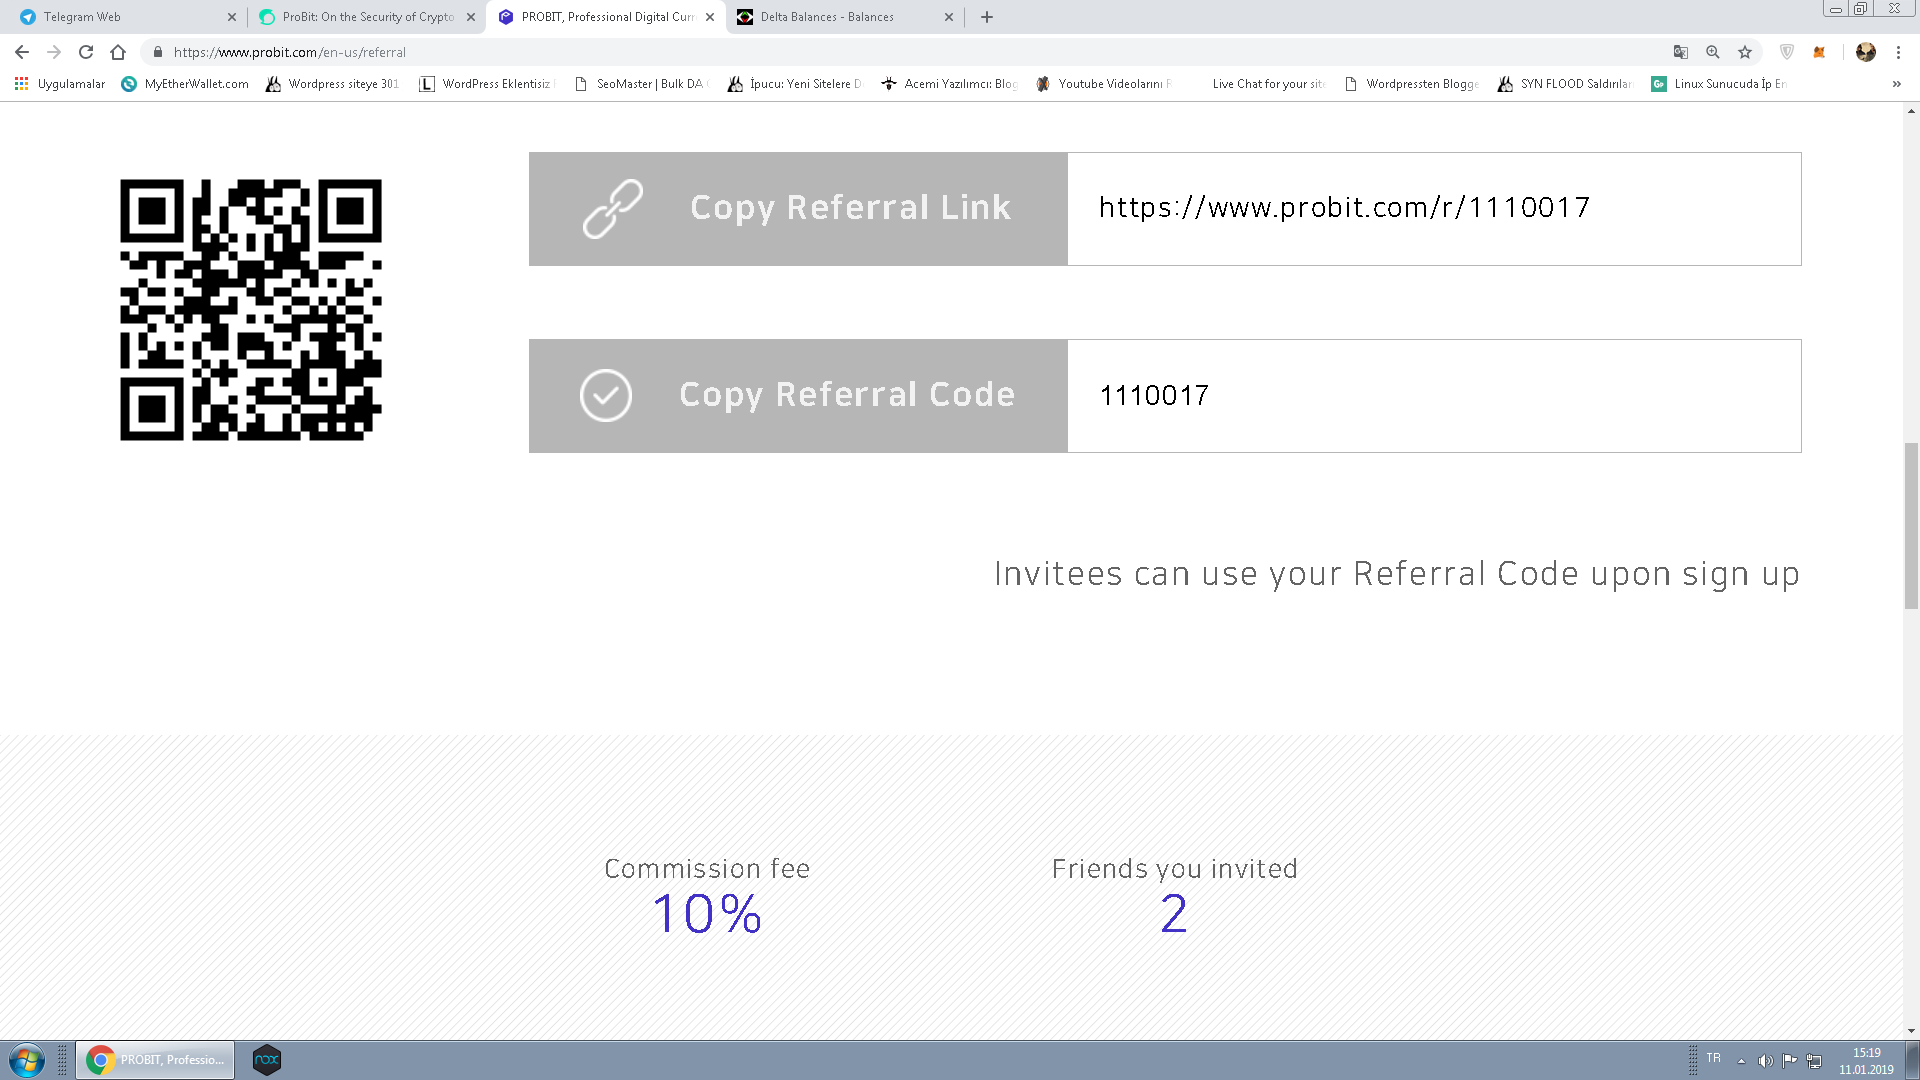Click the scrollbar down arrow
Image resolution: width=1920 pixels, height=1080 pixels.
(x=1911, y=1031)
